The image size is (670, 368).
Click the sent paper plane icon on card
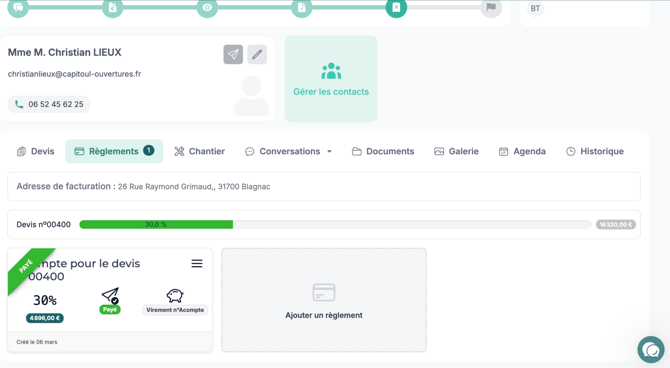pos(110,296)
